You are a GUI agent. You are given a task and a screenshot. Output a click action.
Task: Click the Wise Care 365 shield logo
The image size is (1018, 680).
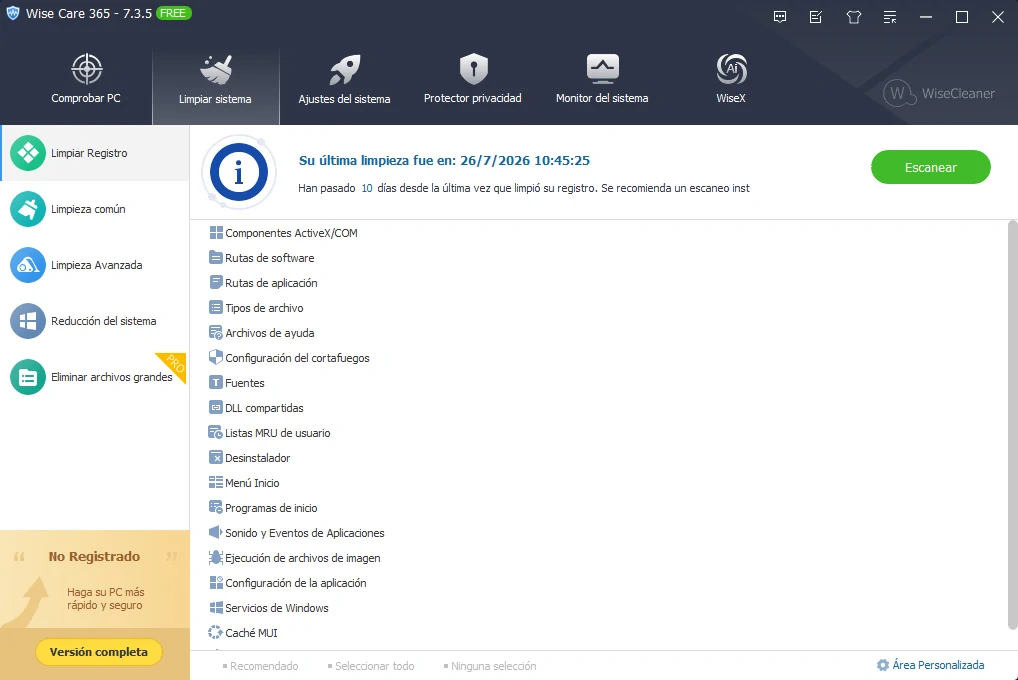tap(13, 14)
